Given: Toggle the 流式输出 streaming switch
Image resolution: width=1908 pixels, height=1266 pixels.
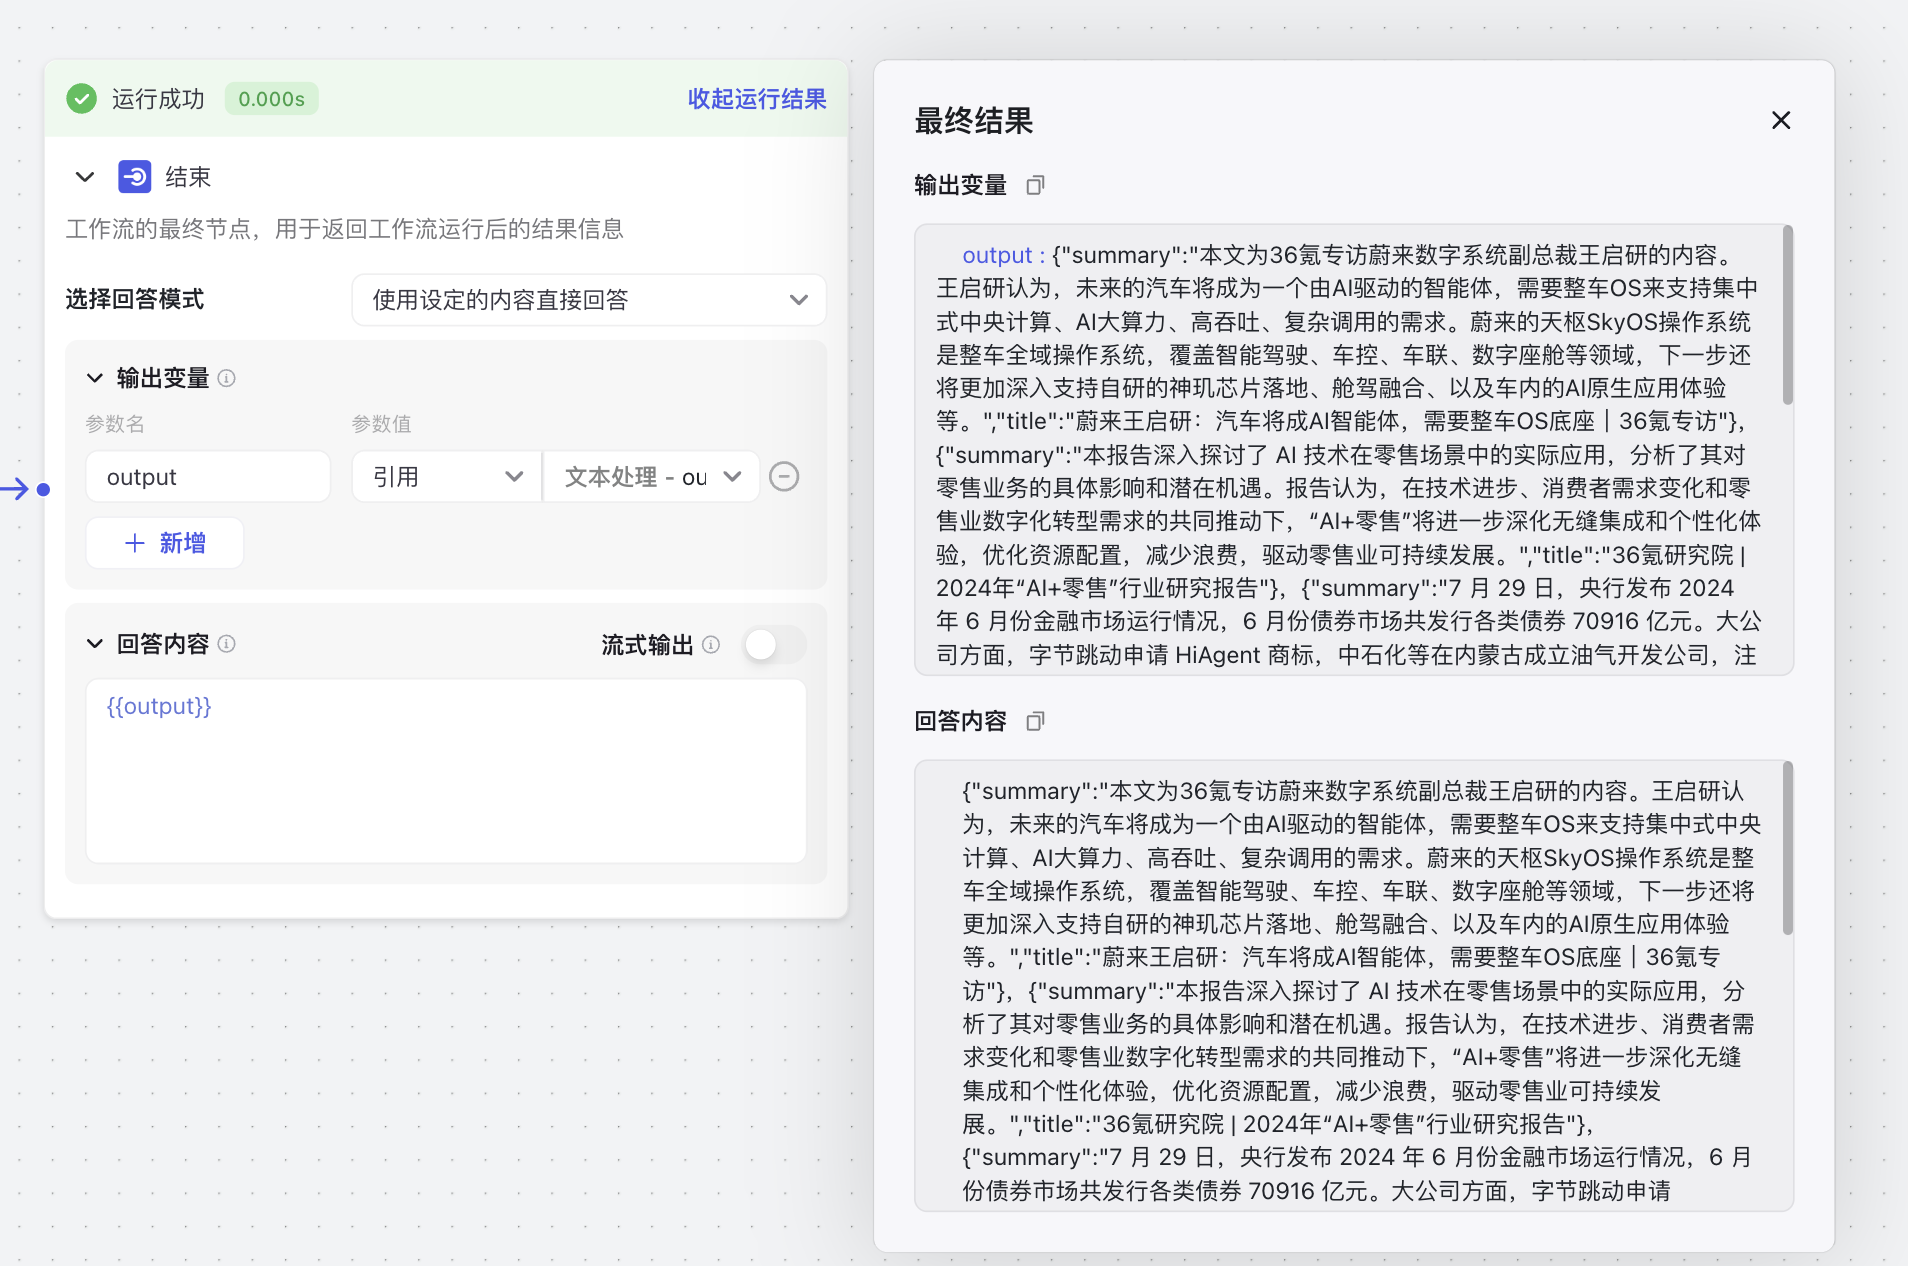Looking at the screenshot, I should (774, 644).
